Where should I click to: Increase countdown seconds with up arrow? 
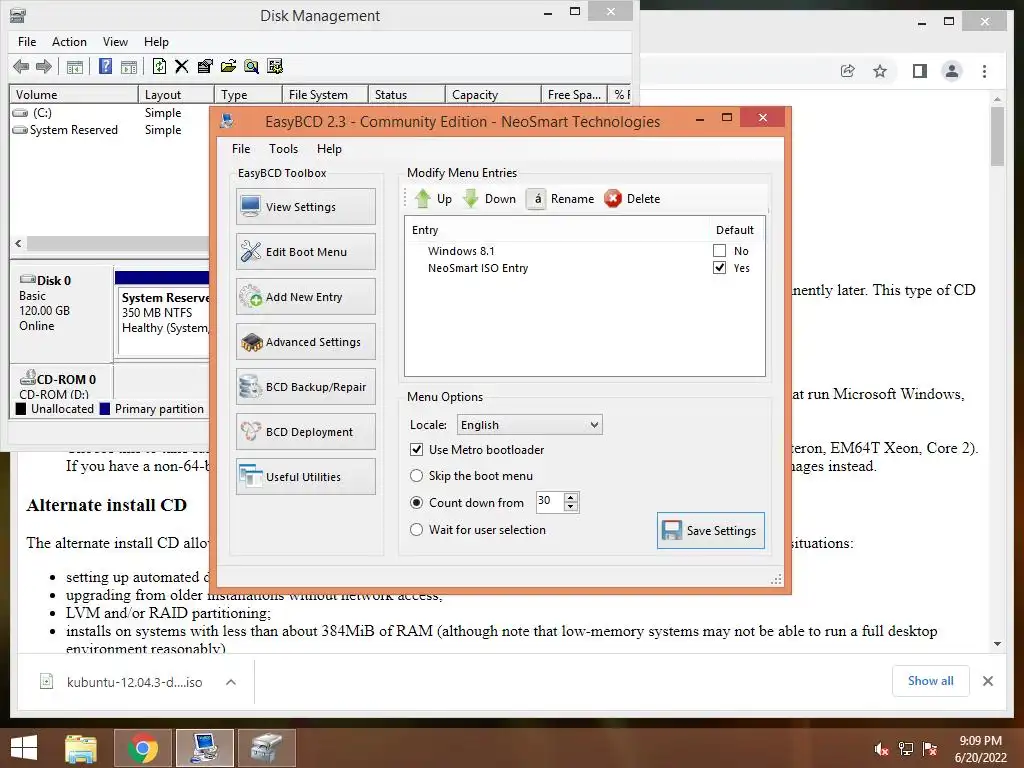(x=571, y=498)
